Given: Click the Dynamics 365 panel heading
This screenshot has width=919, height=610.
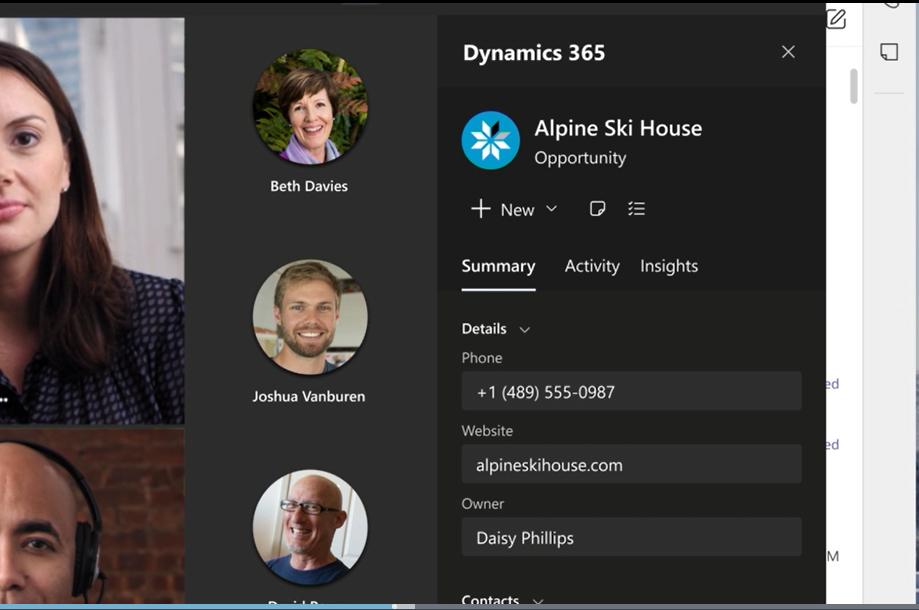Looking at the screenshot, I should (x=534, y=53).
